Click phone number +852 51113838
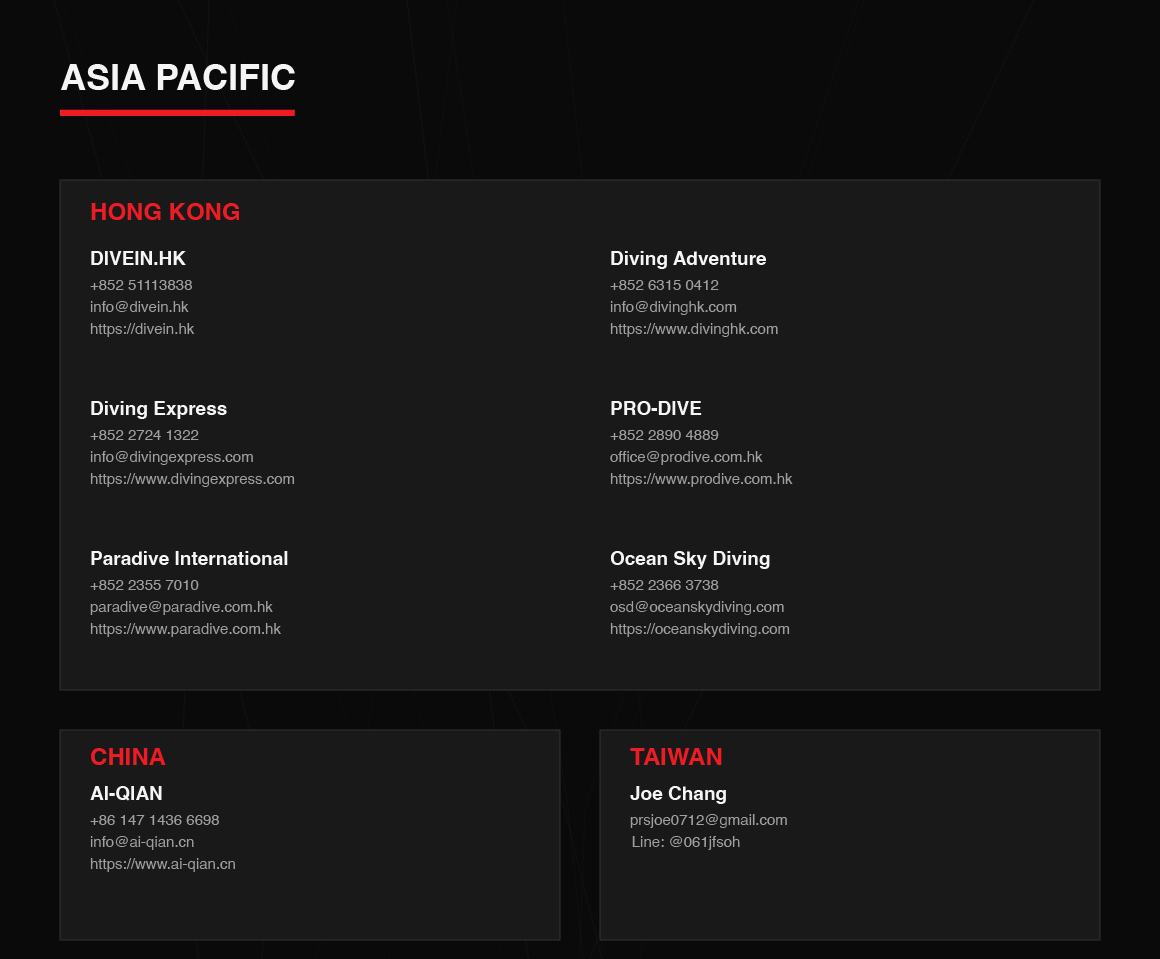This screenshot has height=959, width=1160. (141, 285)
